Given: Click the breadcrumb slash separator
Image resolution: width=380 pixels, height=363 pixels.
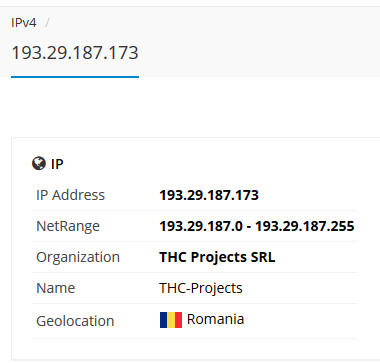Looking at the screenshot, I should pos(47,23).
